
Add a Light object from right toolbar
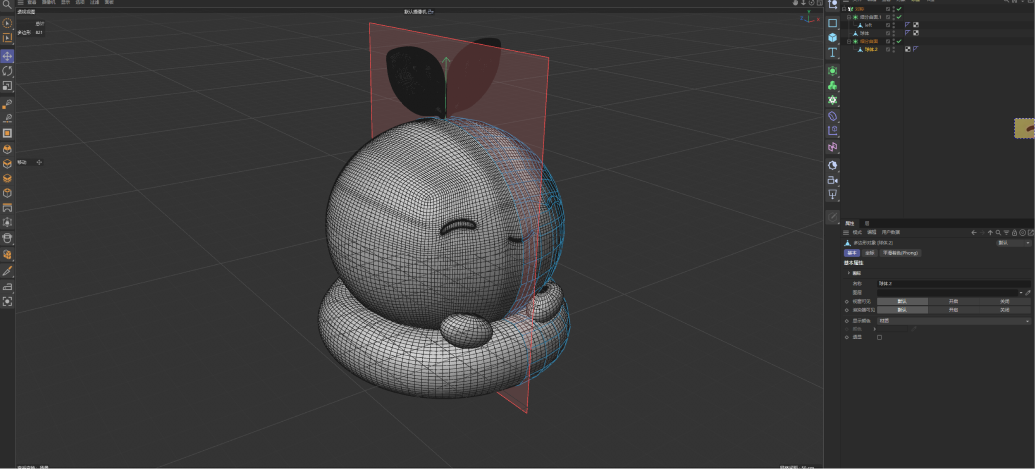click(x=832, y=195)
